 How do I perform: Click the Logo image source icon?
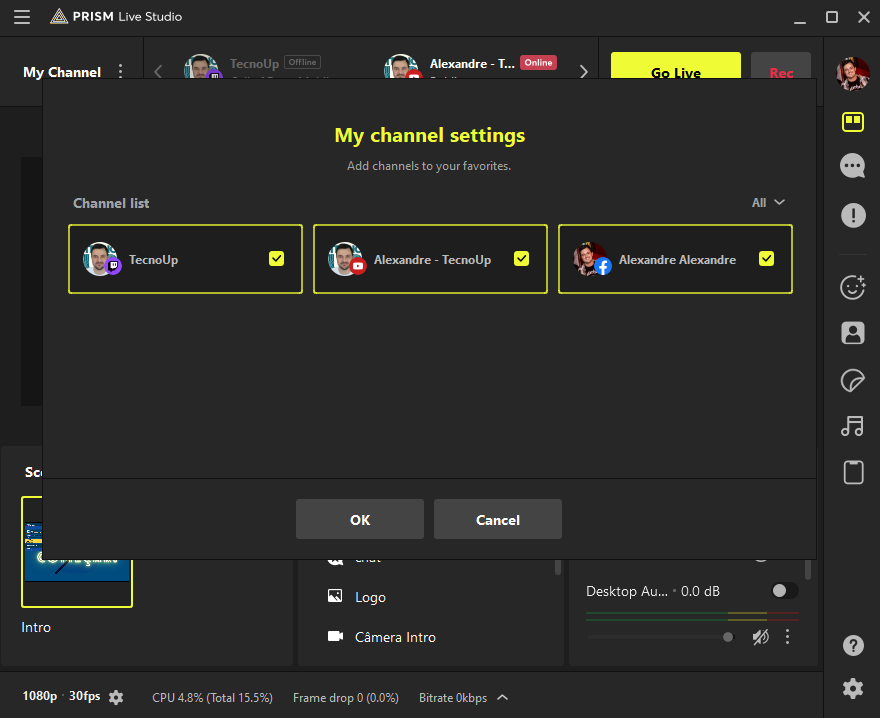pyautogui.click(x=335, y=596)
